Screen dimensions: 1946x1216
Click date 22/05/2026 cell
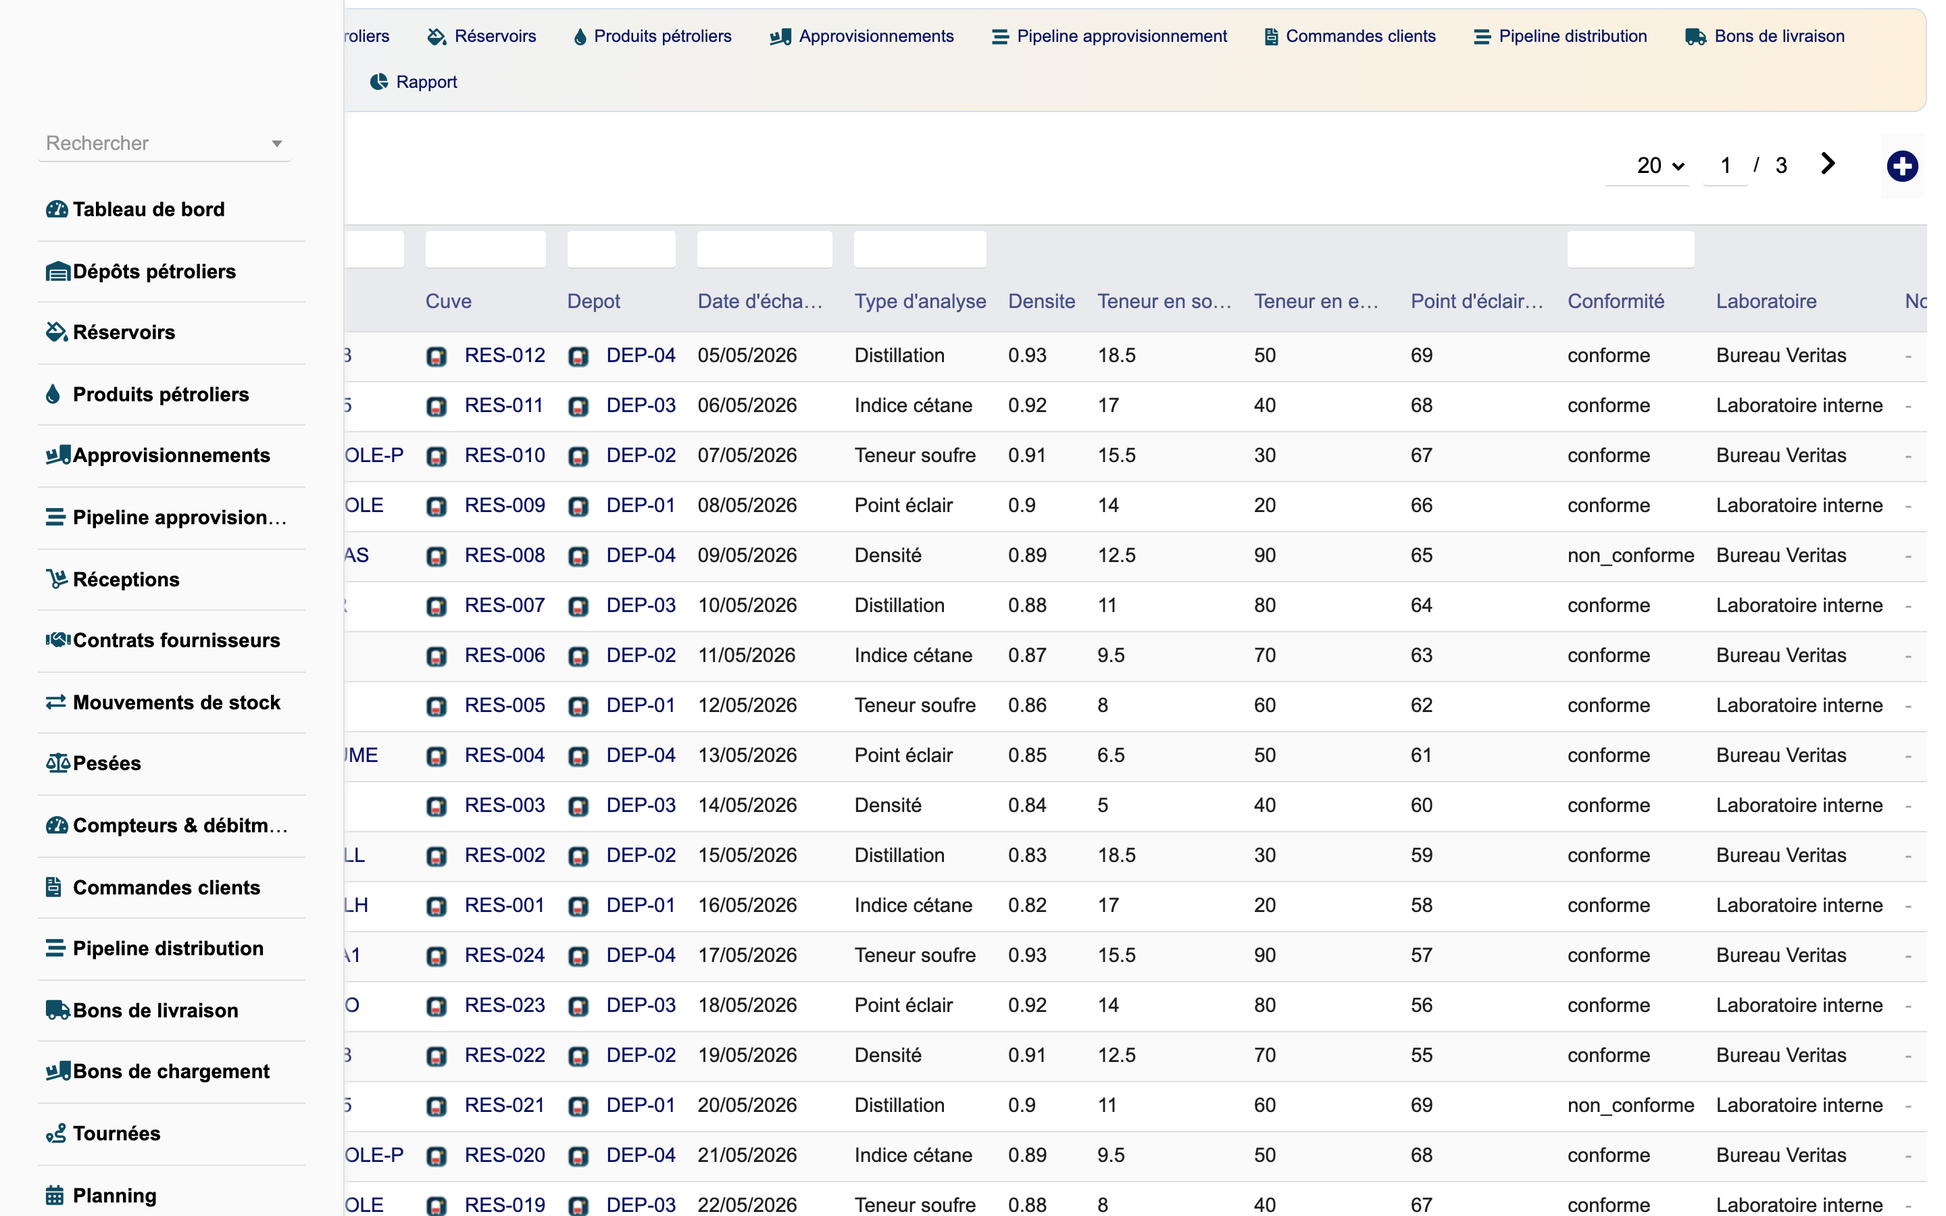747,1205
